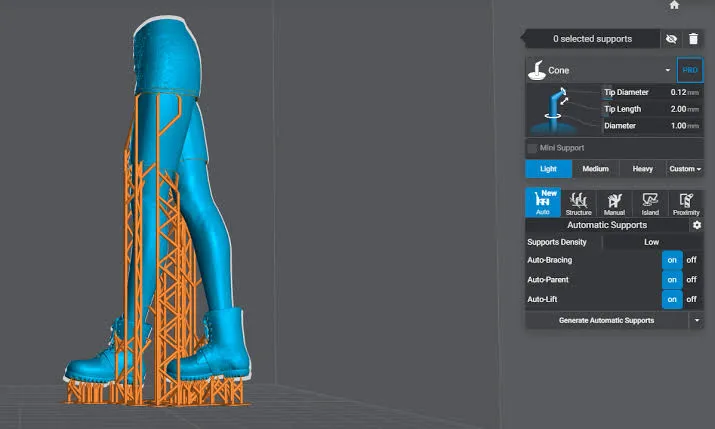Screen dimensions: 715x429
Task: Expand Generate Automatic Supports options arrow
Action: tap(696, 320)
